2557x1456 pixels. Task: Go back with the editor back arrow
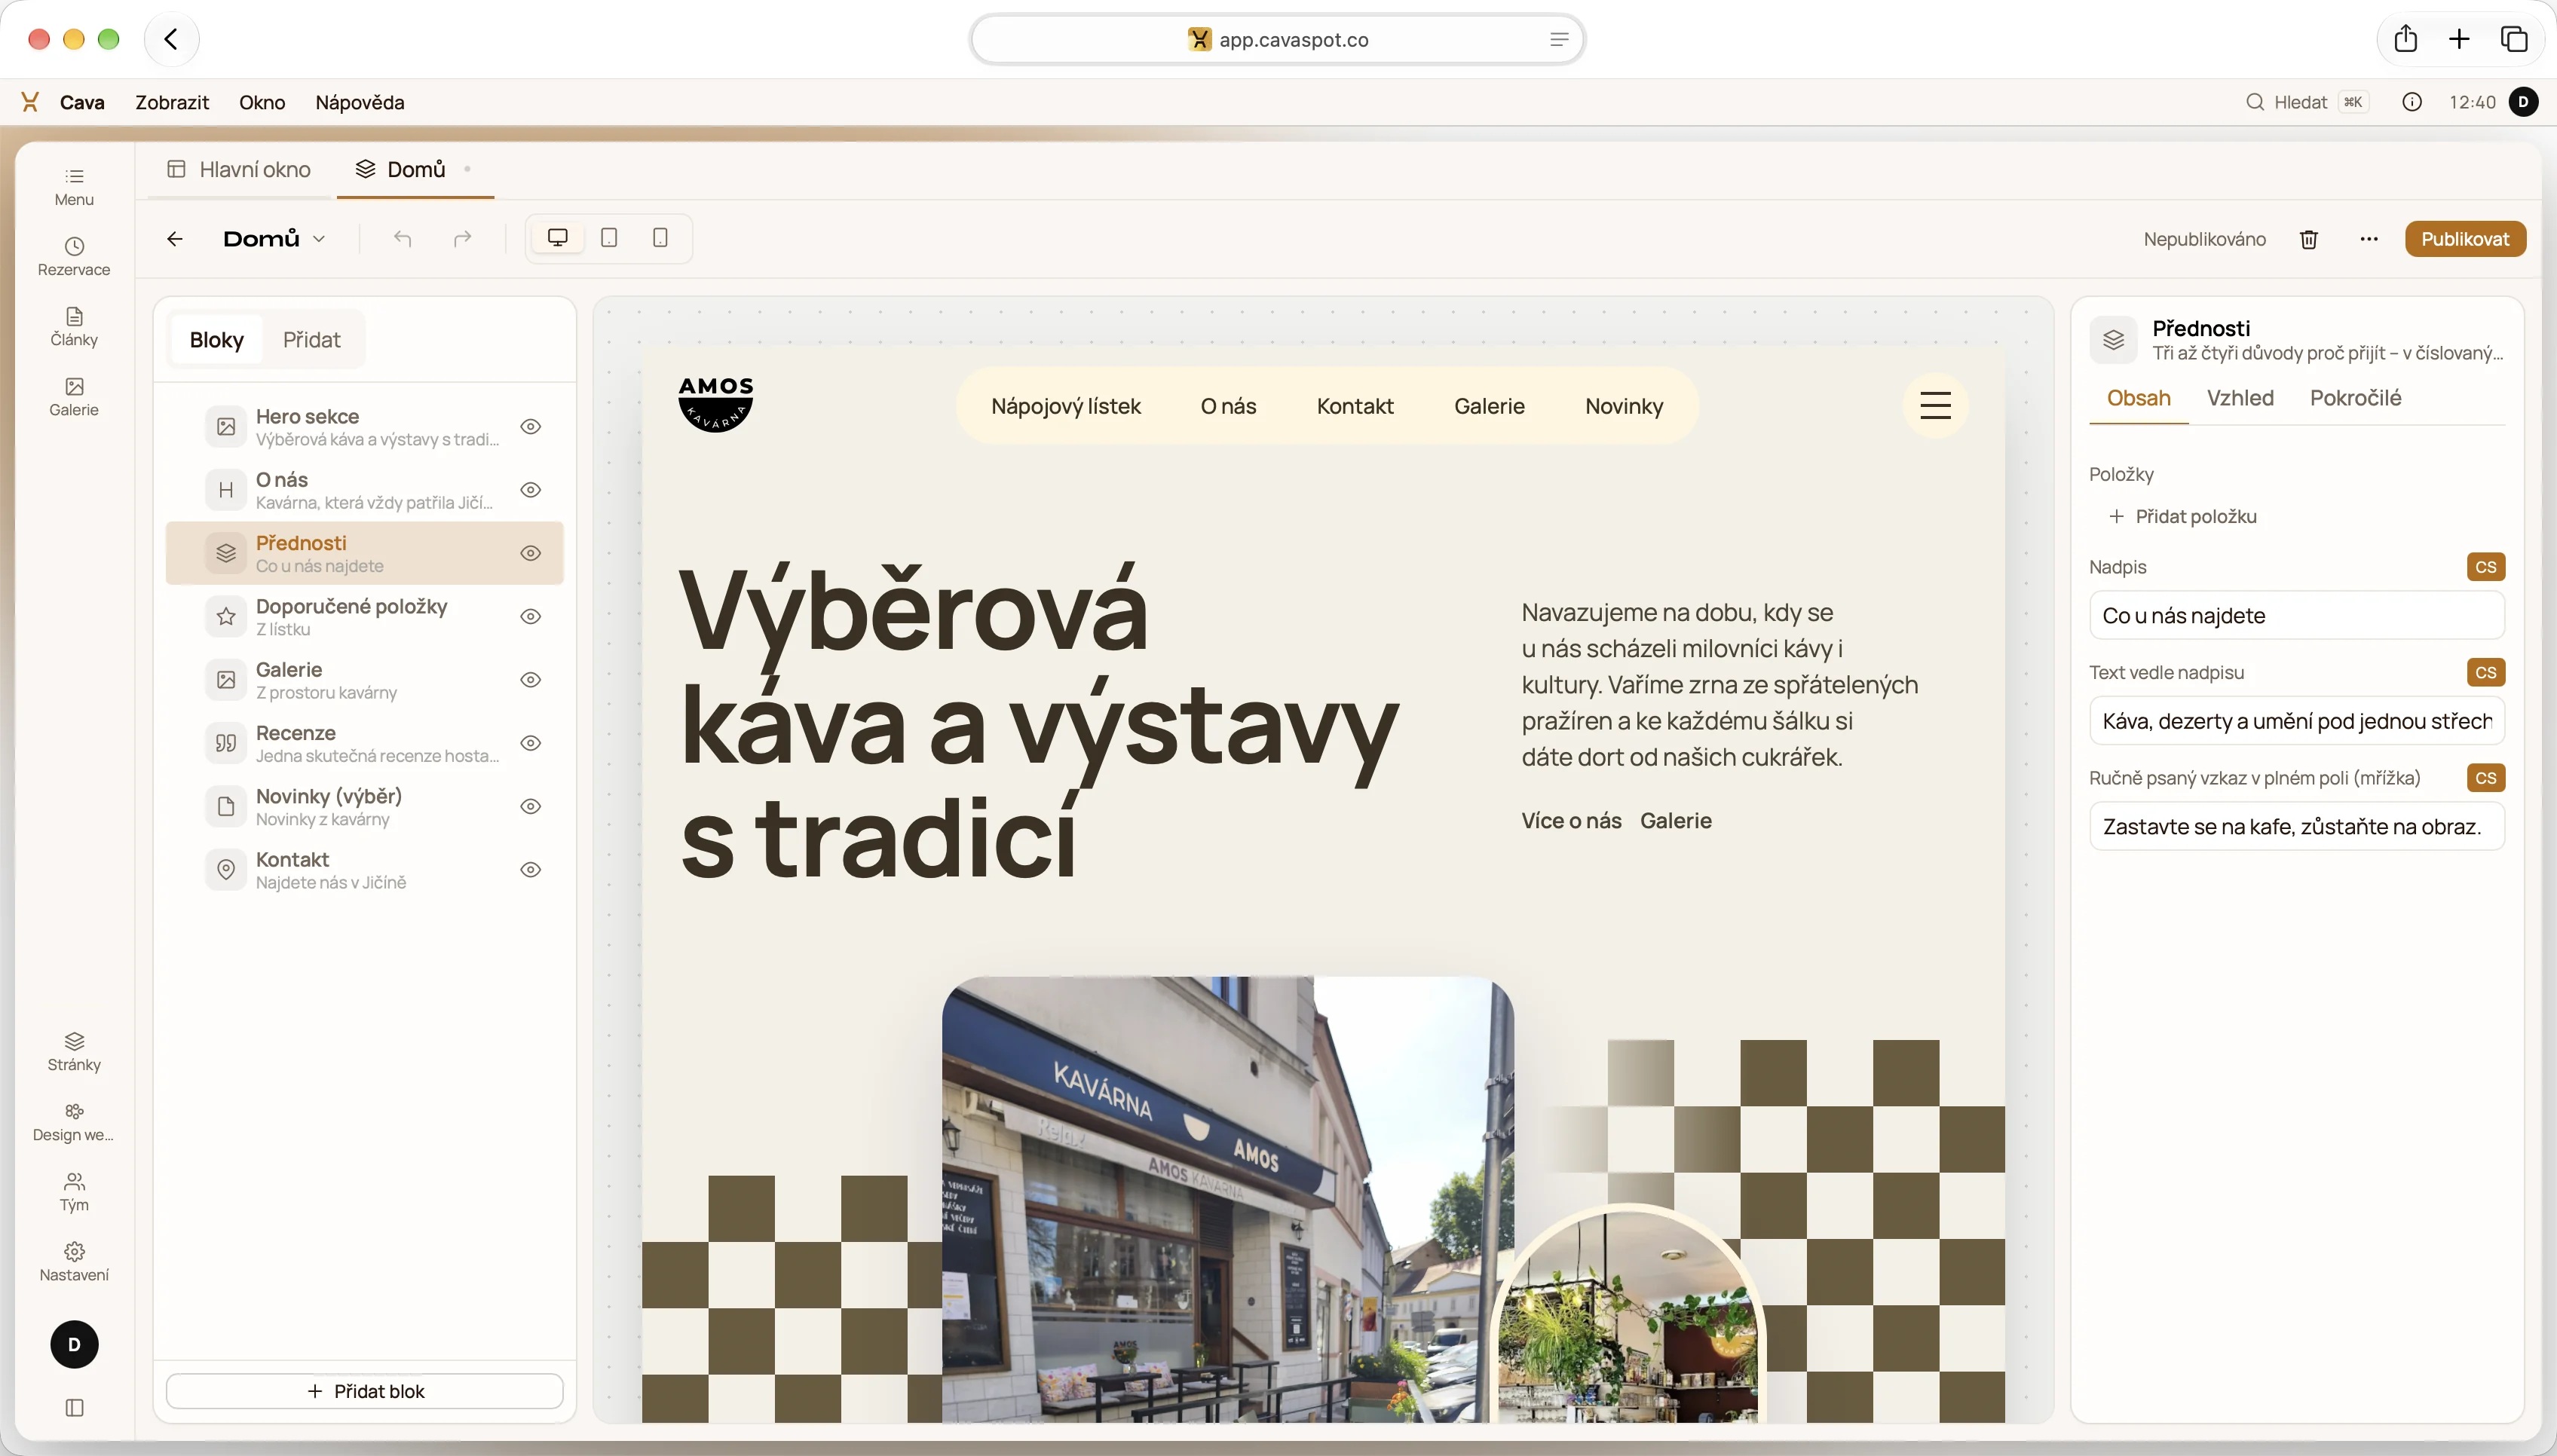click(175, 239)
